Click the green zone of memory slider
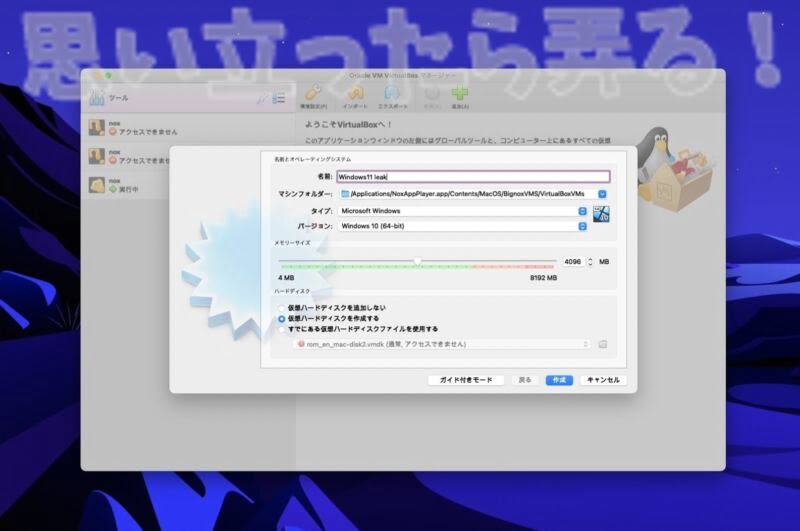Image resolution: width=800 pixels, height=531 pixels. pyautogui.click(x=377, y=267)
